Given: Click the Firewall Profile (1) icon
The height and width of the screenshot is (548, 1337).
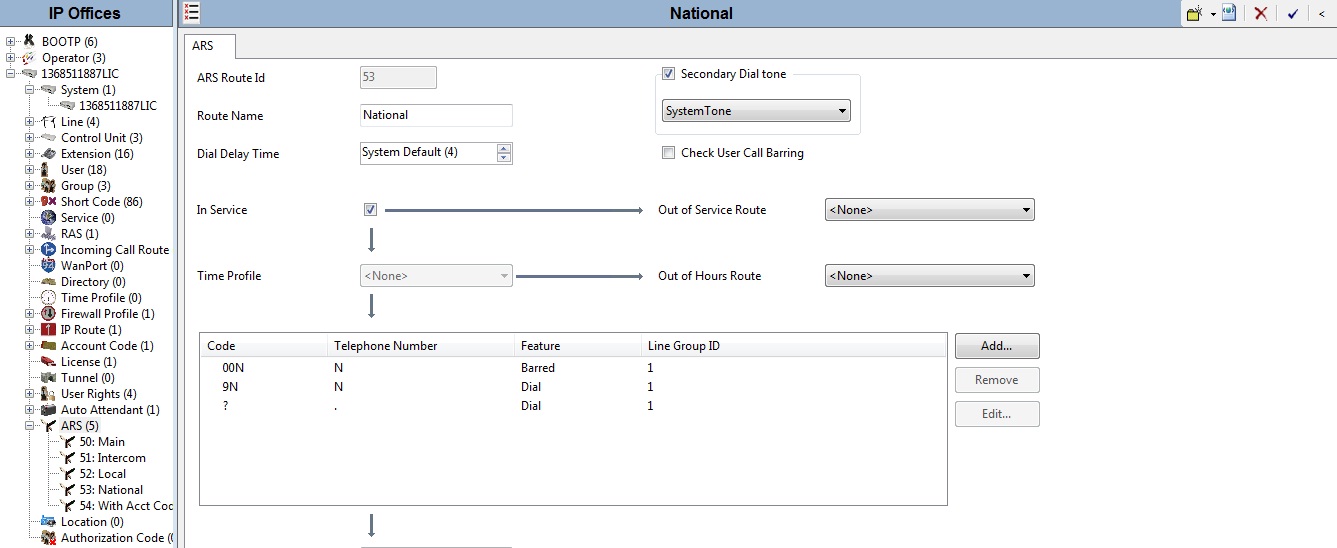Looking at the screenshot, I should (48, 314).
